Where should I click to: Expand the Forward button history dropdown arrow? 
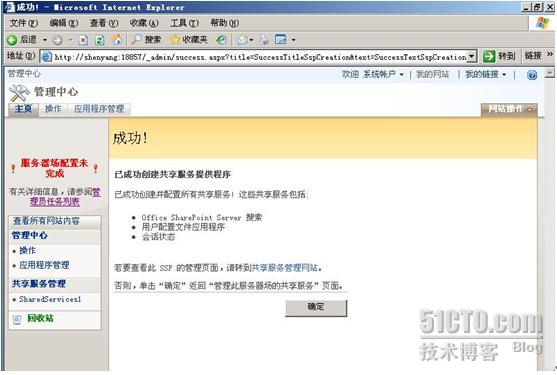pos(70,40)
